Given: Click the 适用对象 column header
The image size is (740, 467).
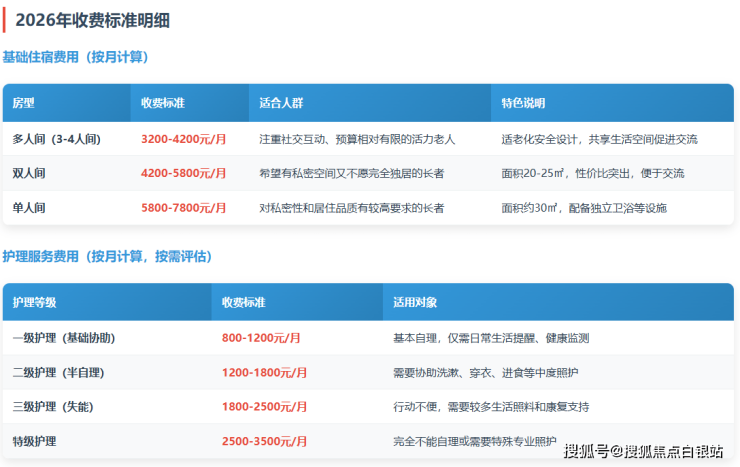Looking at the screenshot, I should [x=415, y=302].
